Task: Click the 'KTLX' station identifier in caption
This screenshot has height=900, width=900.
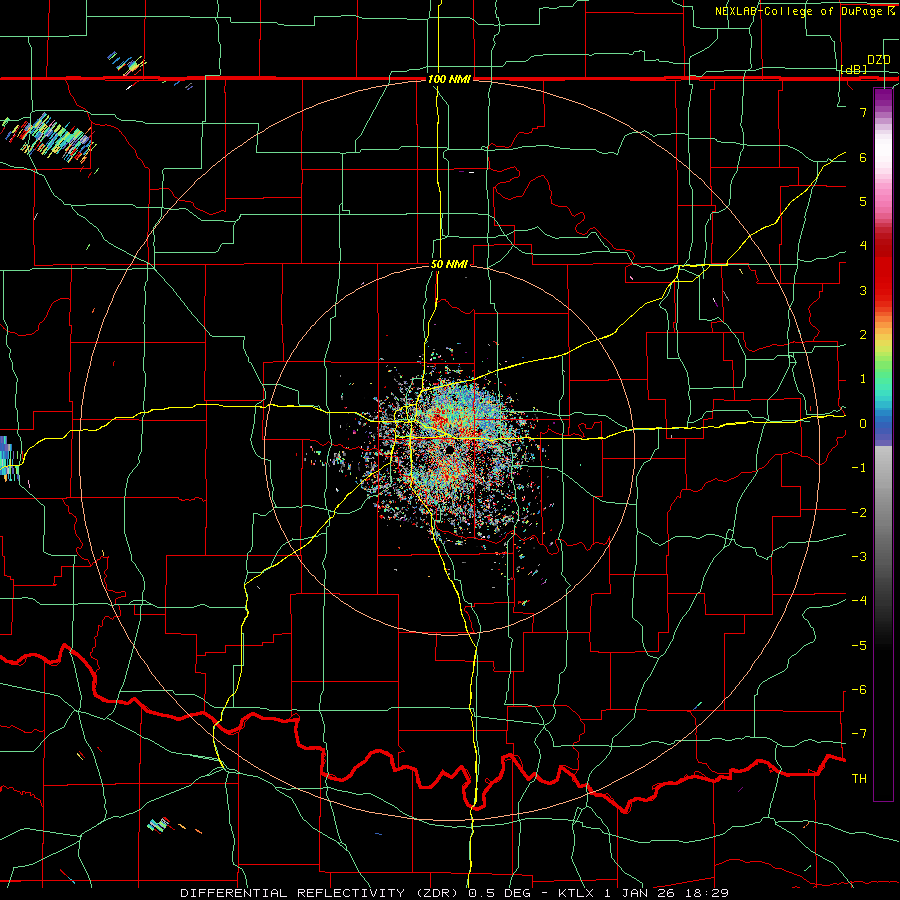Action: 576,893
